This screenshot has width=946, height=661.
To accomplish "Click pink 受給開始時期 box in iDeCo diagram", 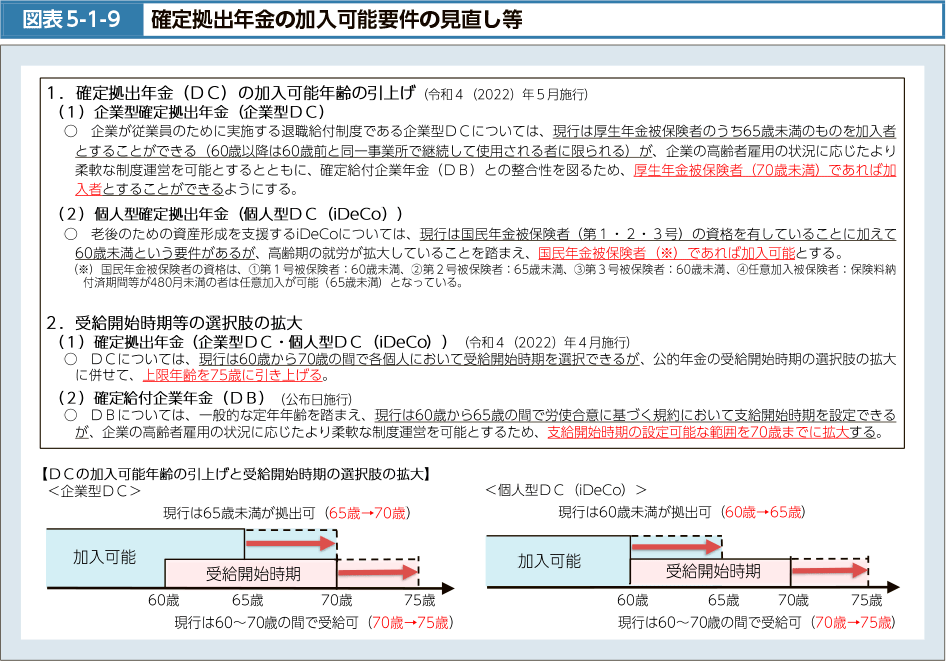I will coord(712,572).
